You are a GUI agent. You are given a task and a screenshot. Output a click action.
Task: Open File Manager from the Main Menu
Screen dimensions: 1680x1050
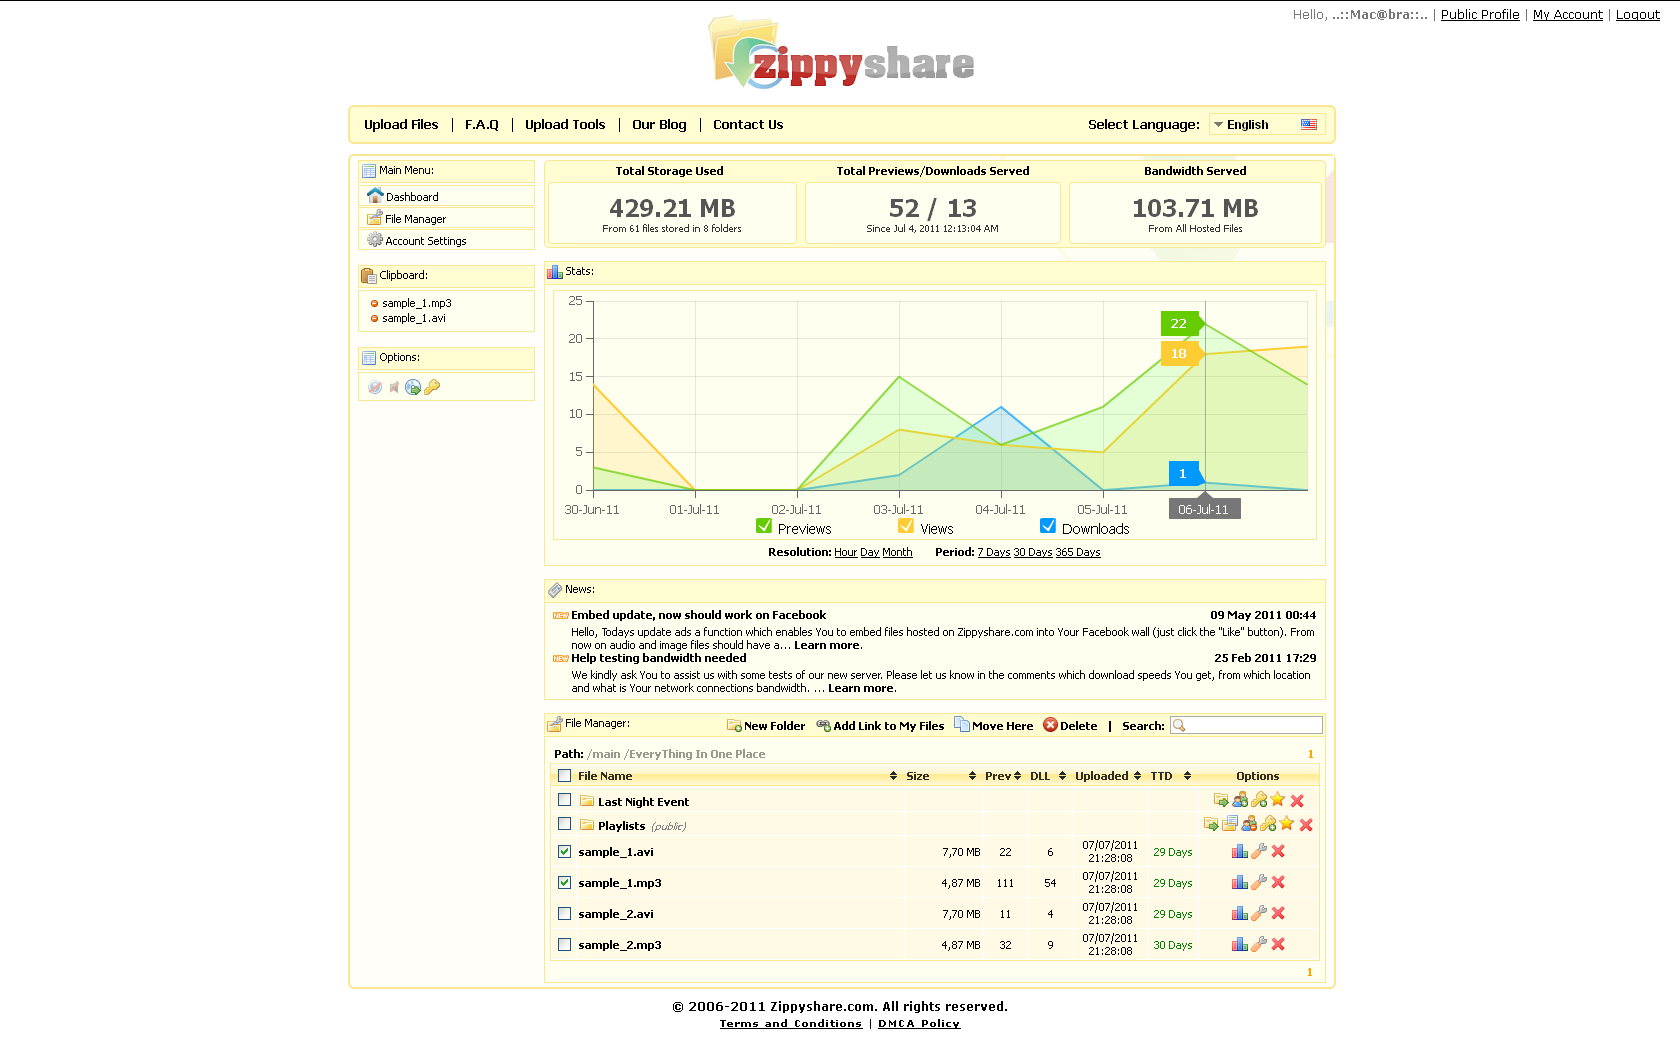(x=415, y=219)
